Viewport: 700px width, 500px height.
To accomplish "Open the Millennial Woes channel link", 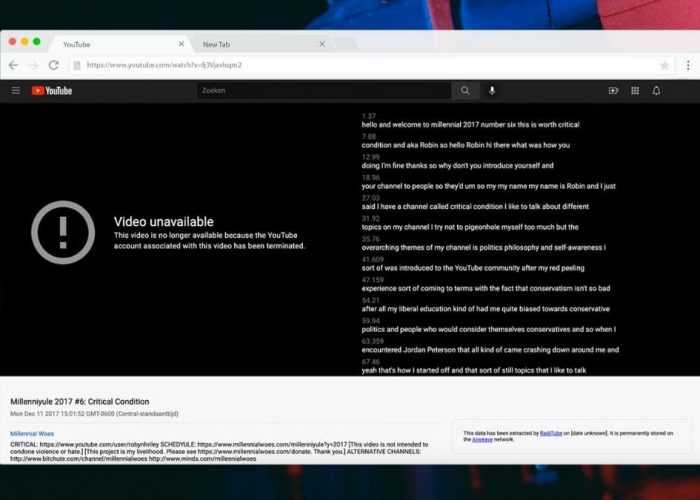I will [32, 433].
